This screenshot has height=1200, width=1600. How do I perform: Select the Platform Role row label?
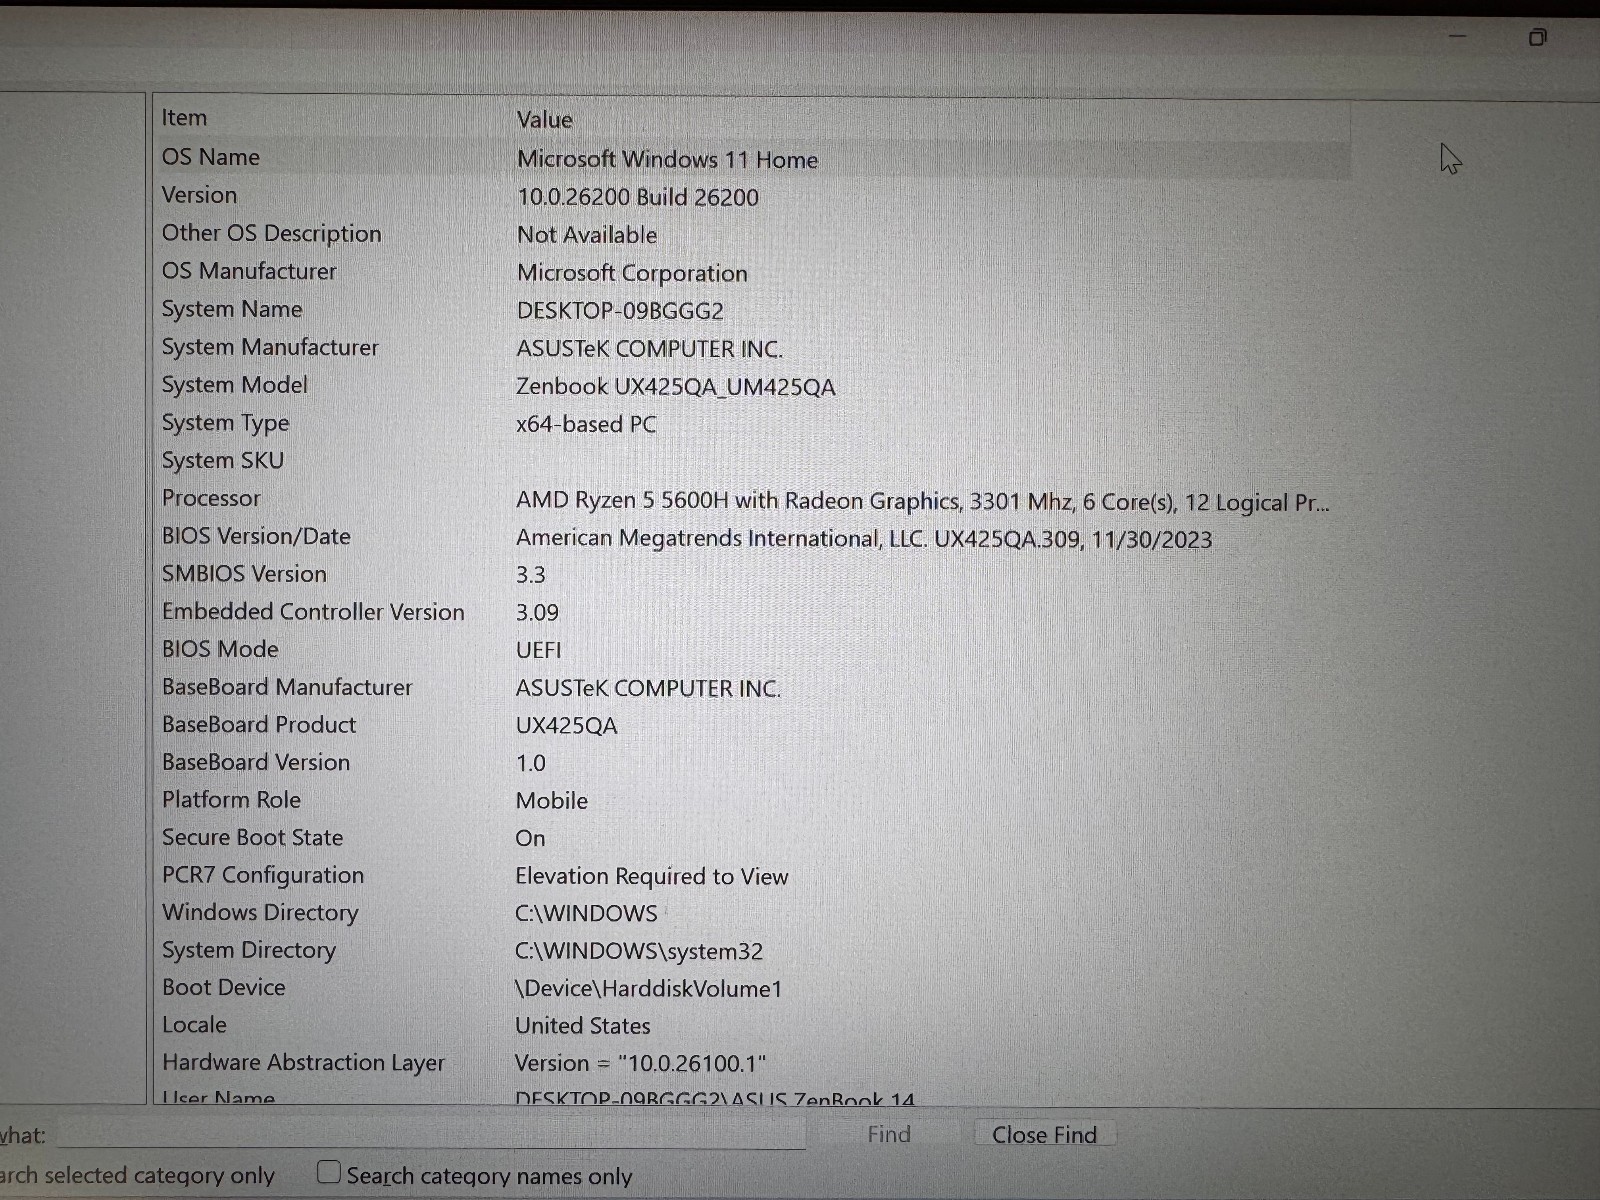231,800
